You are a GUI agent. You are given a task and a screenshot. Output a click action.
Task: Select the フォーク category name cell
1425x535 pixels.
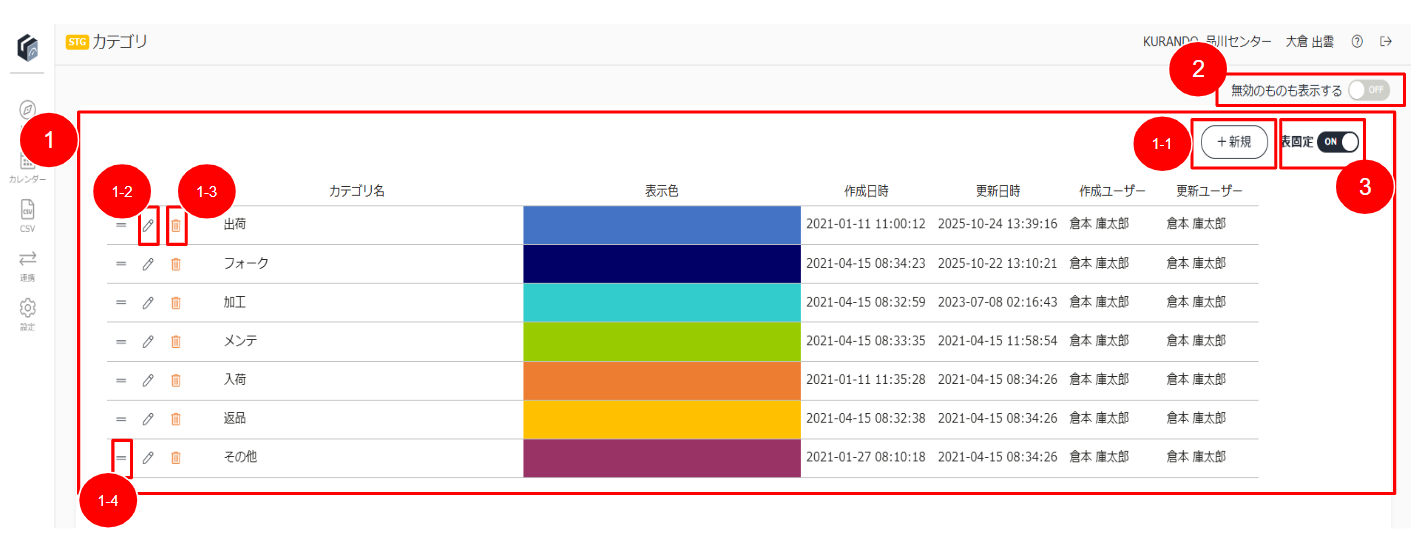pos(246,264)
